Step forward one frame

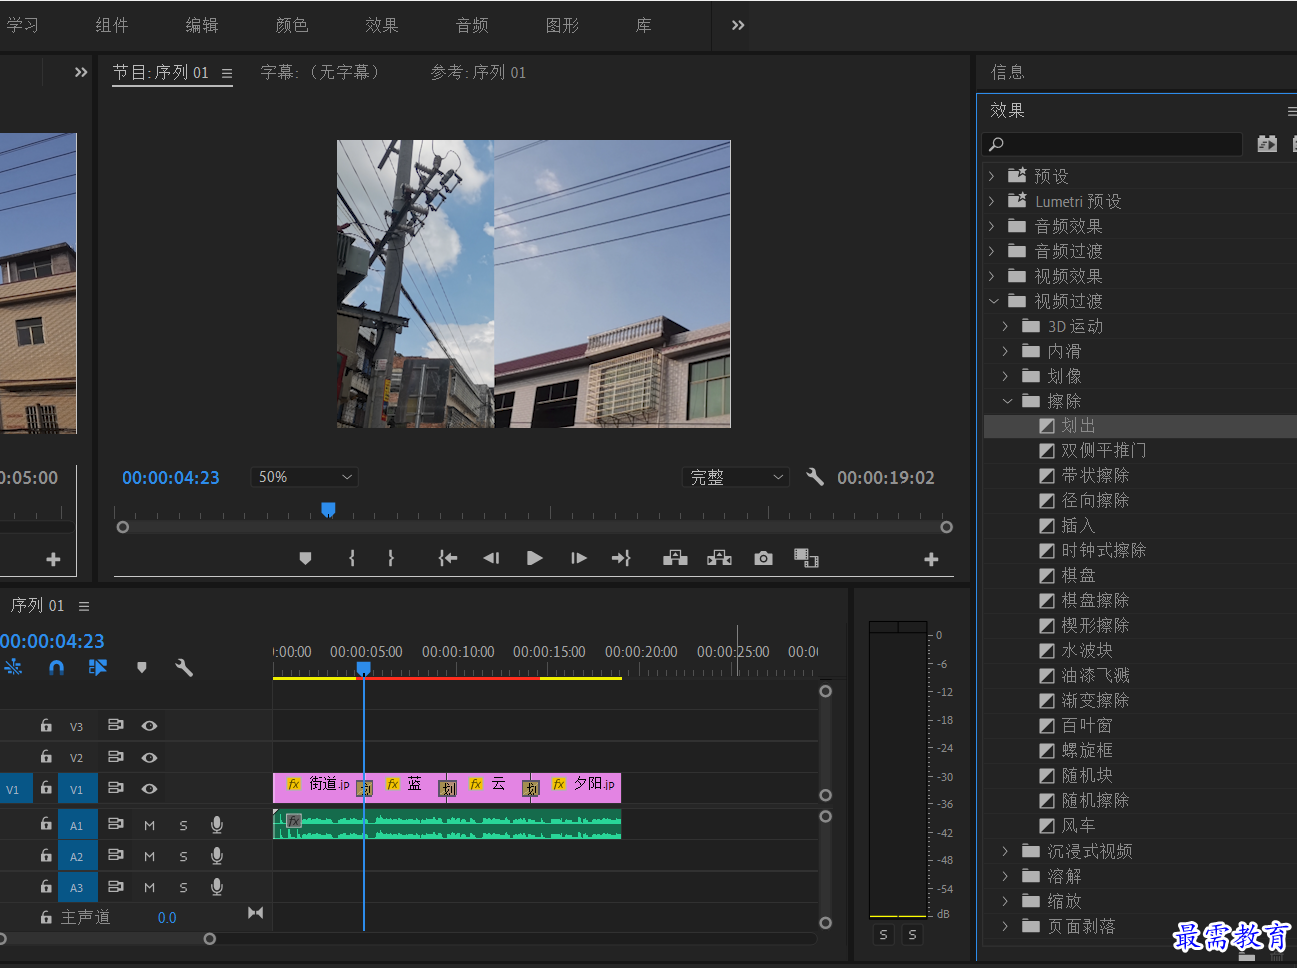point(578,558)
